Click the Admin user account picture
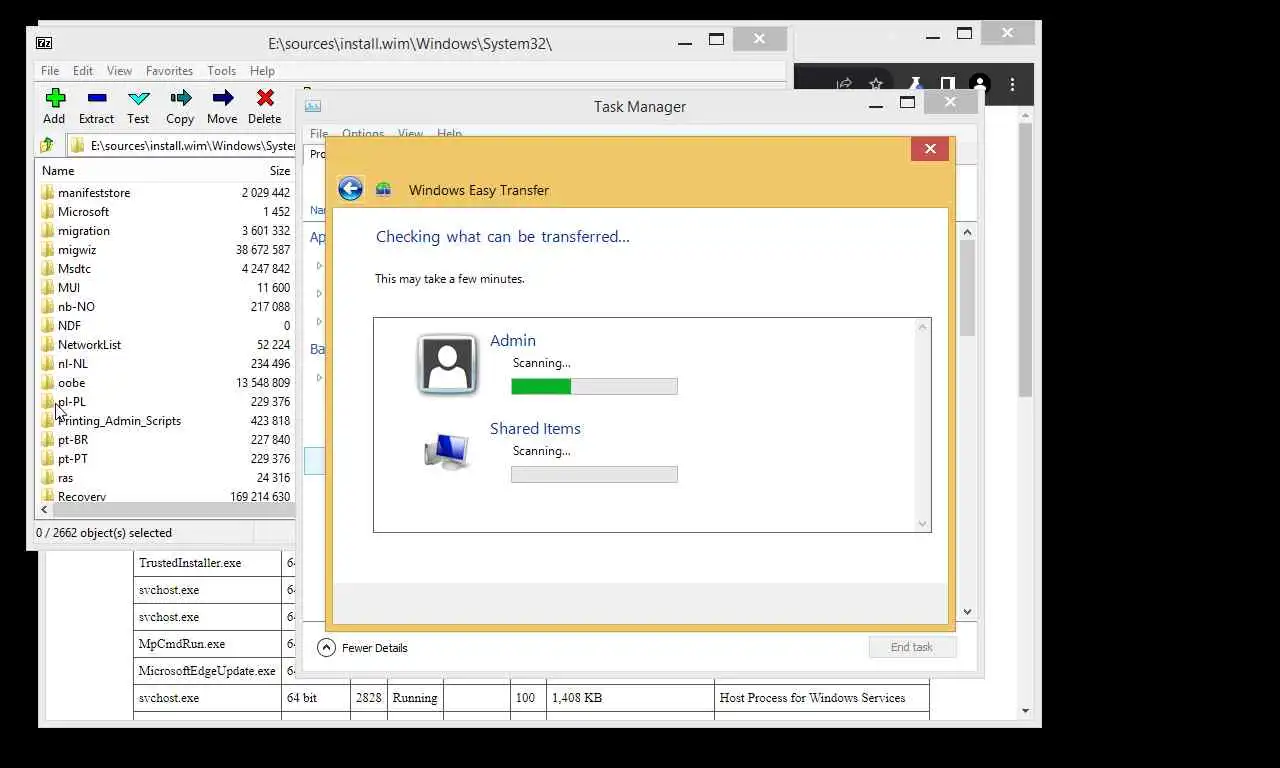1280x768 pixels. [447, 364]
